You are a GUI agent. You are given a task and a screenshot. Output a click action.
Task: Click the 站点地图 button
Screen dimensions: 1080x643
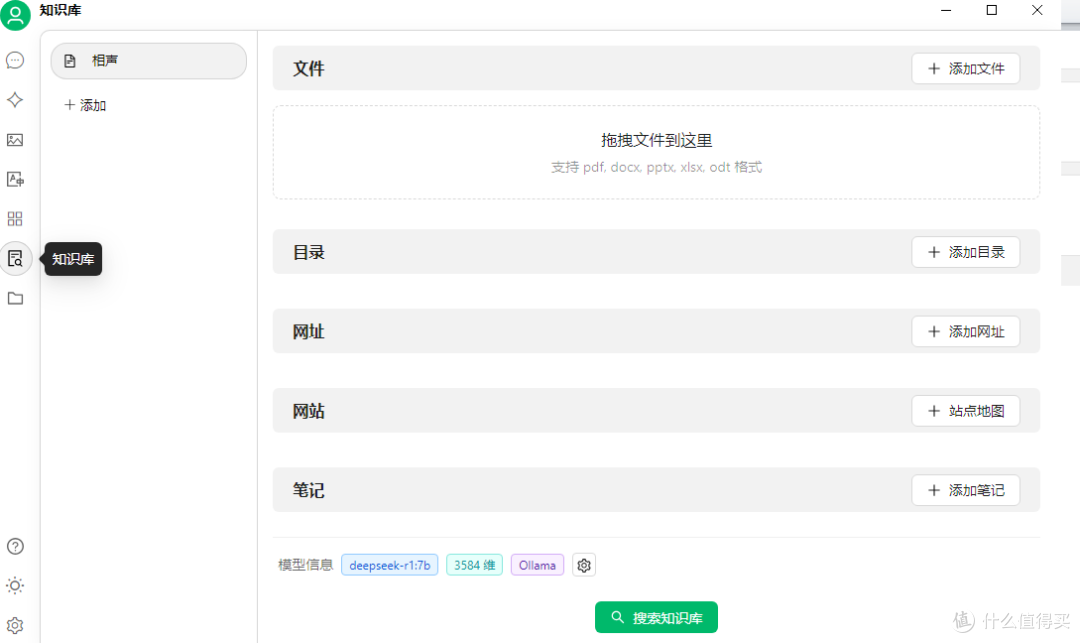click(x=966, y=411)
